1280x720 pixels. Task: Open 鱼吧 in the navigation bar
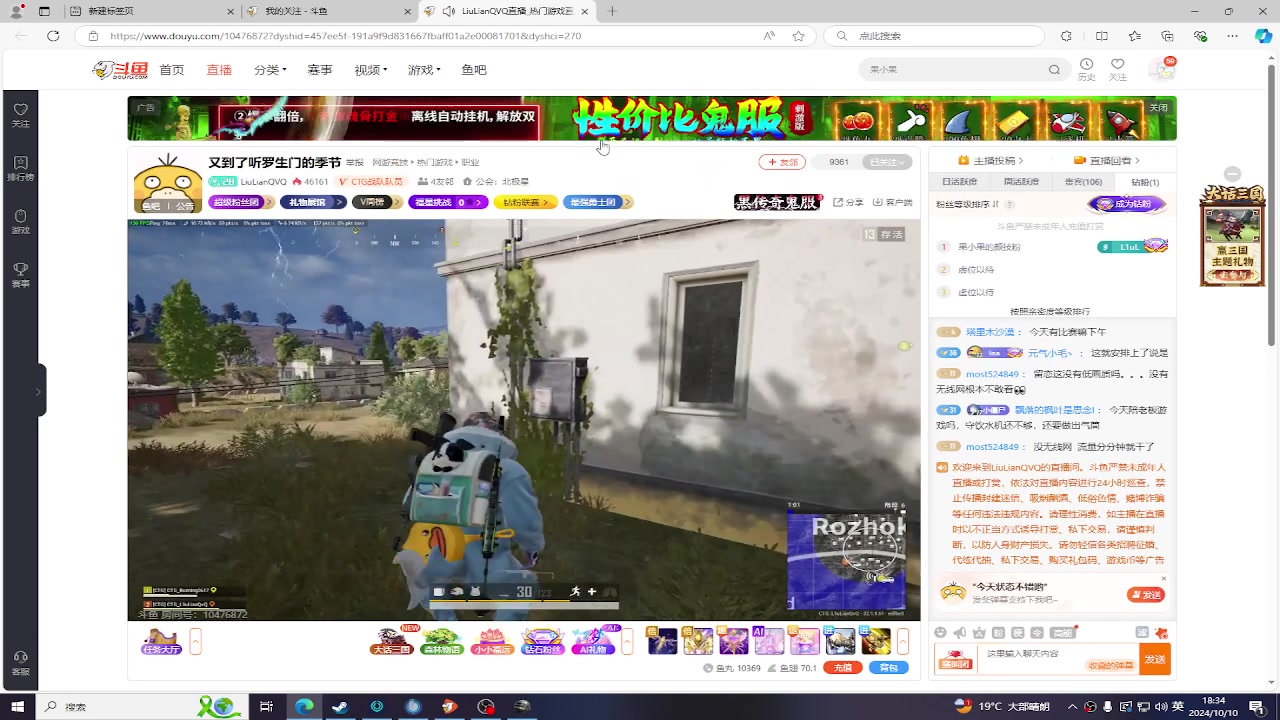[x=474, y=70]
